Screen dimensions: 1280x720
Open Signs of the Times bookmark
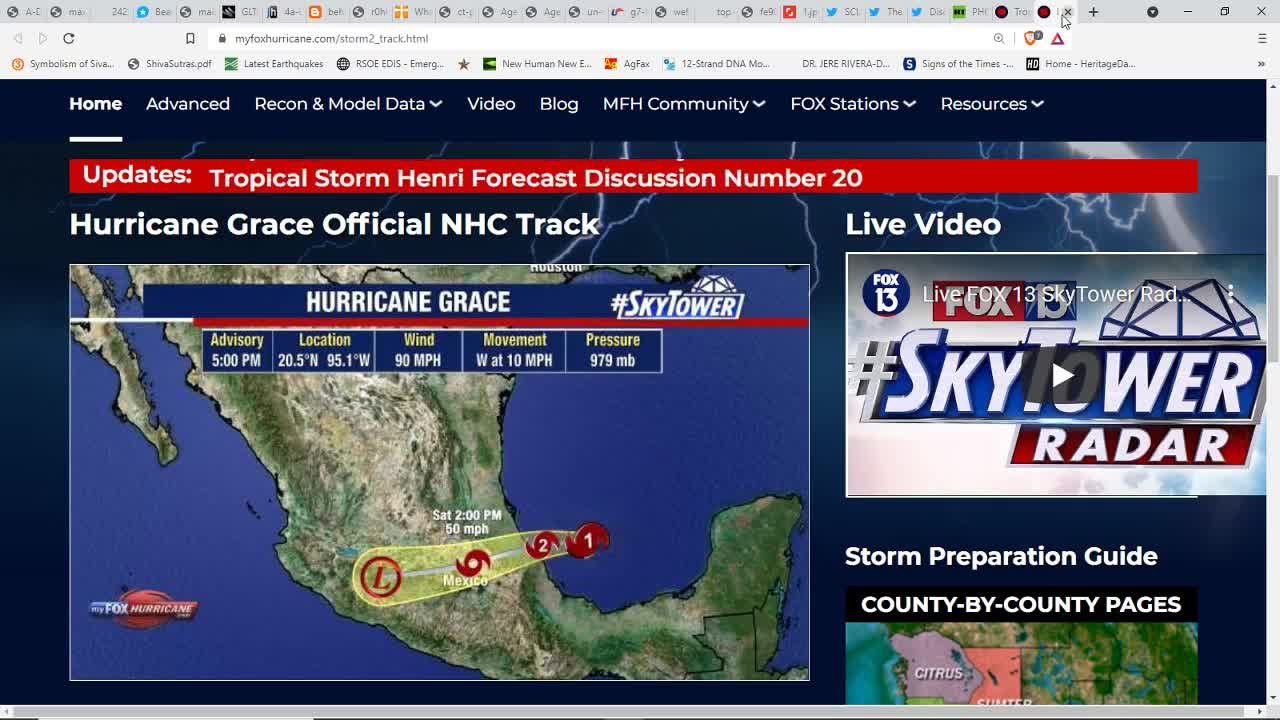[x=958, y=64]
